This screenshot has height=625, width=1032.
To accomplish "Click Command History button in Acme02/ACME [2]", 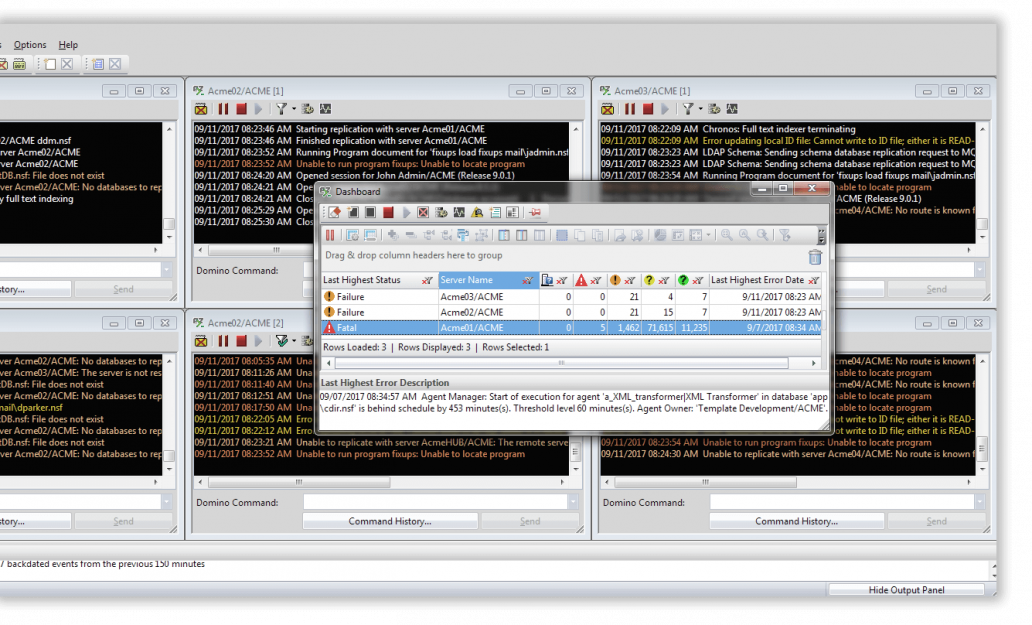I will coord(390,521).
